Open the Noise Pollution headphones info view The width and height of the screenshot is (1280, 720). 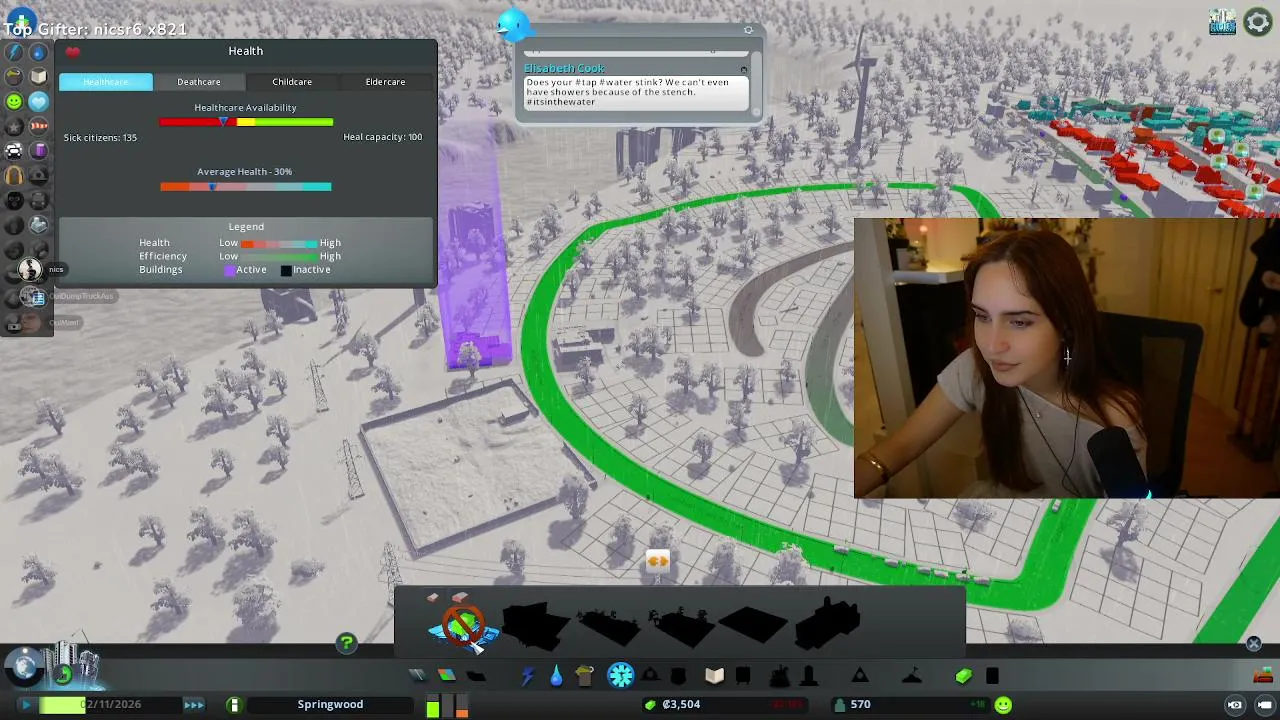tap(14, 175)
